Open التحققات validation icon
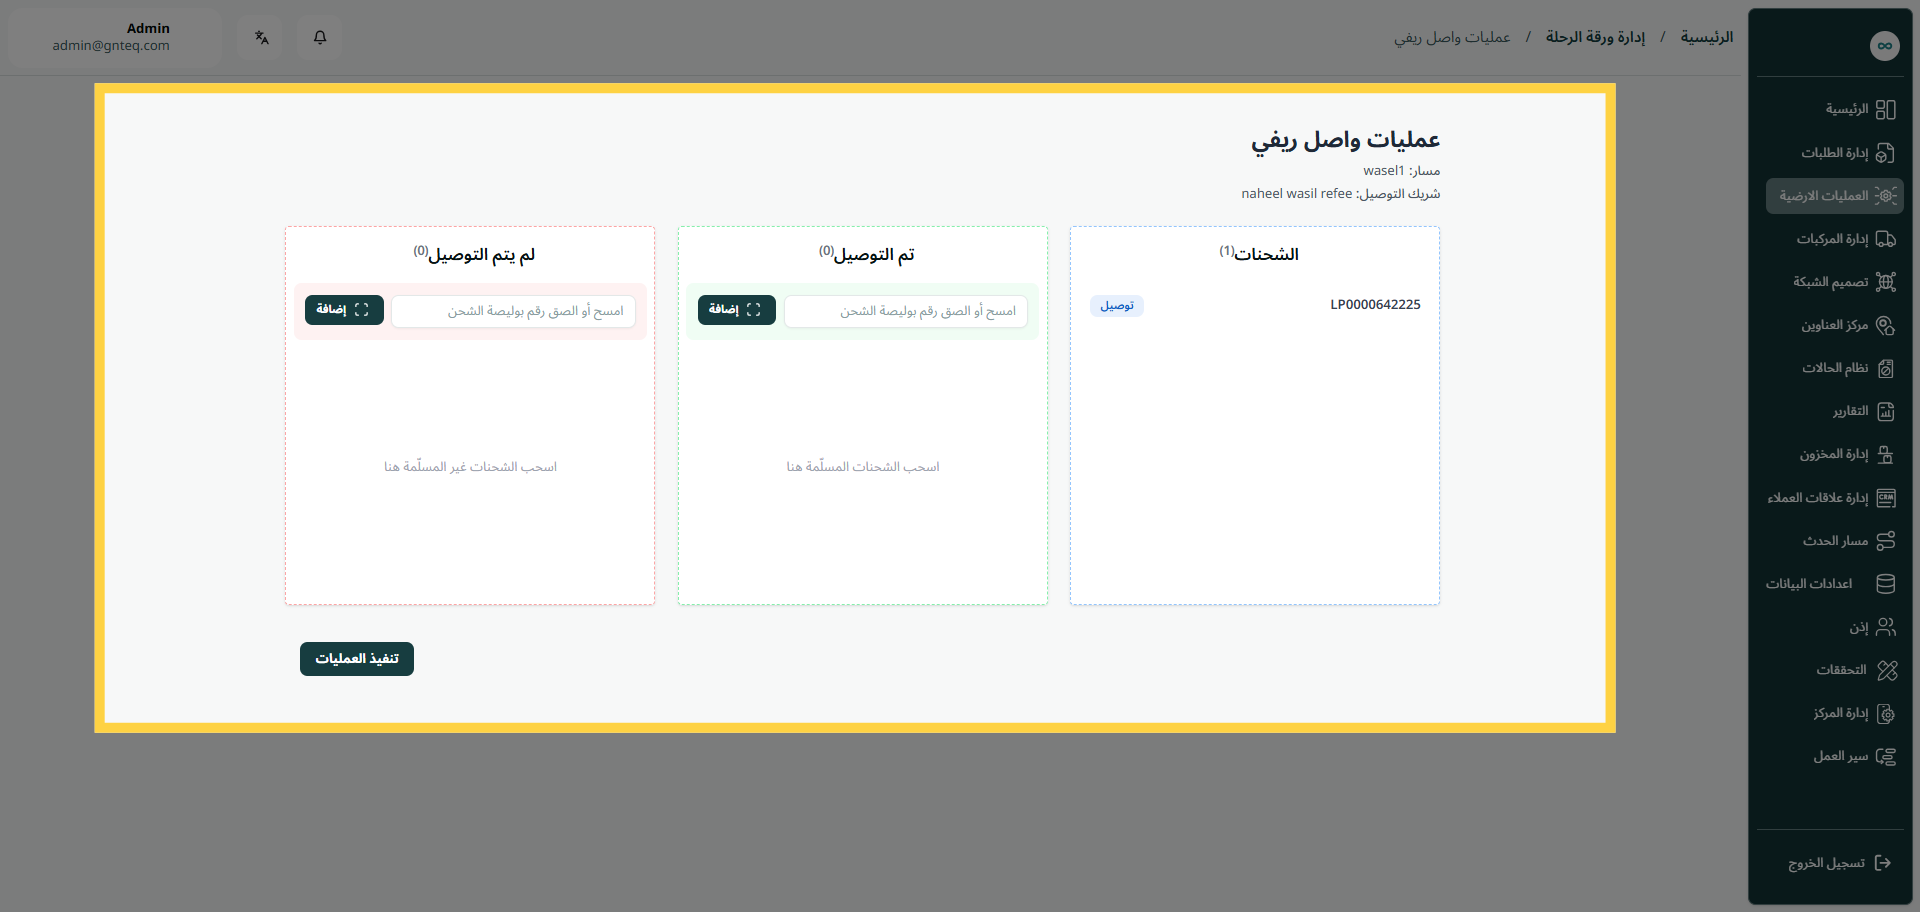The height and width of the screenshot is (912, 1920). [x=1886, y=670]
